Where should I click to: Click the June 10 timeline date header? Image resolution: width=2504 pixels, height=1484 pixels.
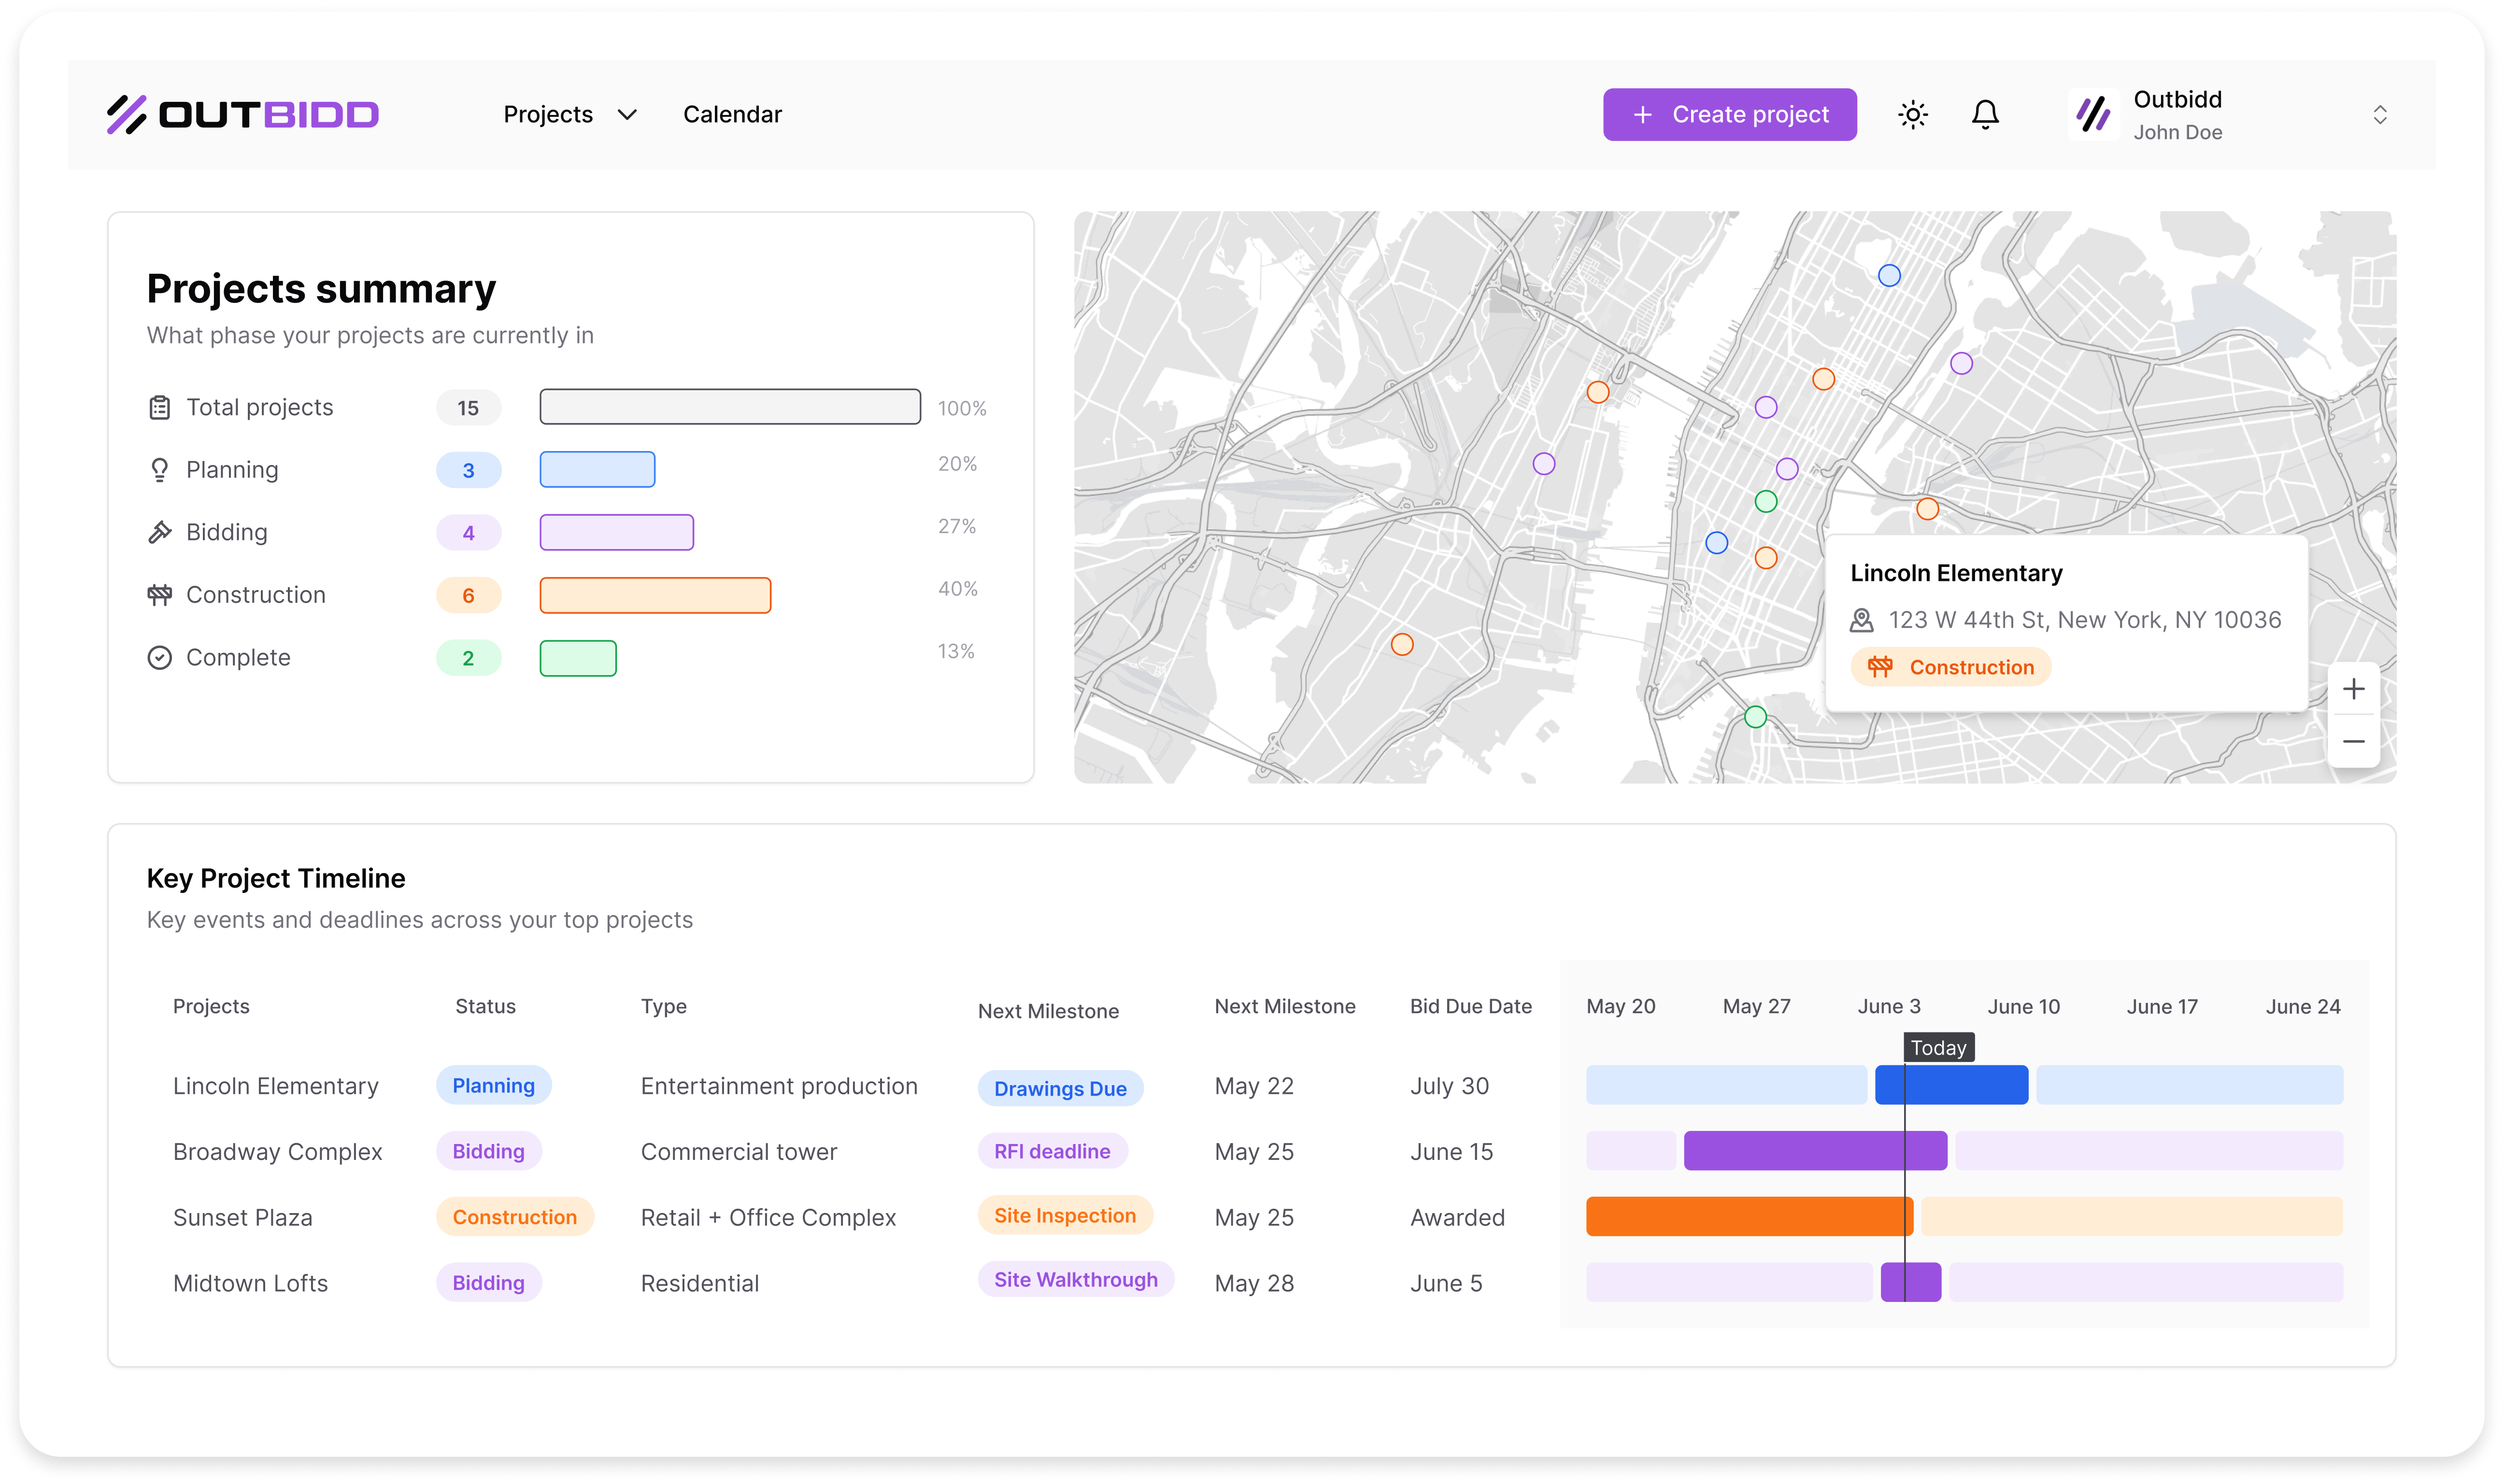(x=2023, y=1006)
